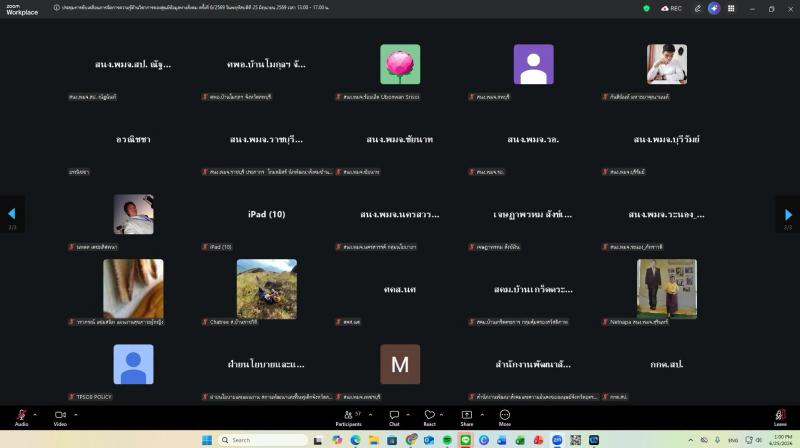Viewport: 800px width, 448px height.
Task: Open Outlook from the taskbar
Action: pos(429,440)
